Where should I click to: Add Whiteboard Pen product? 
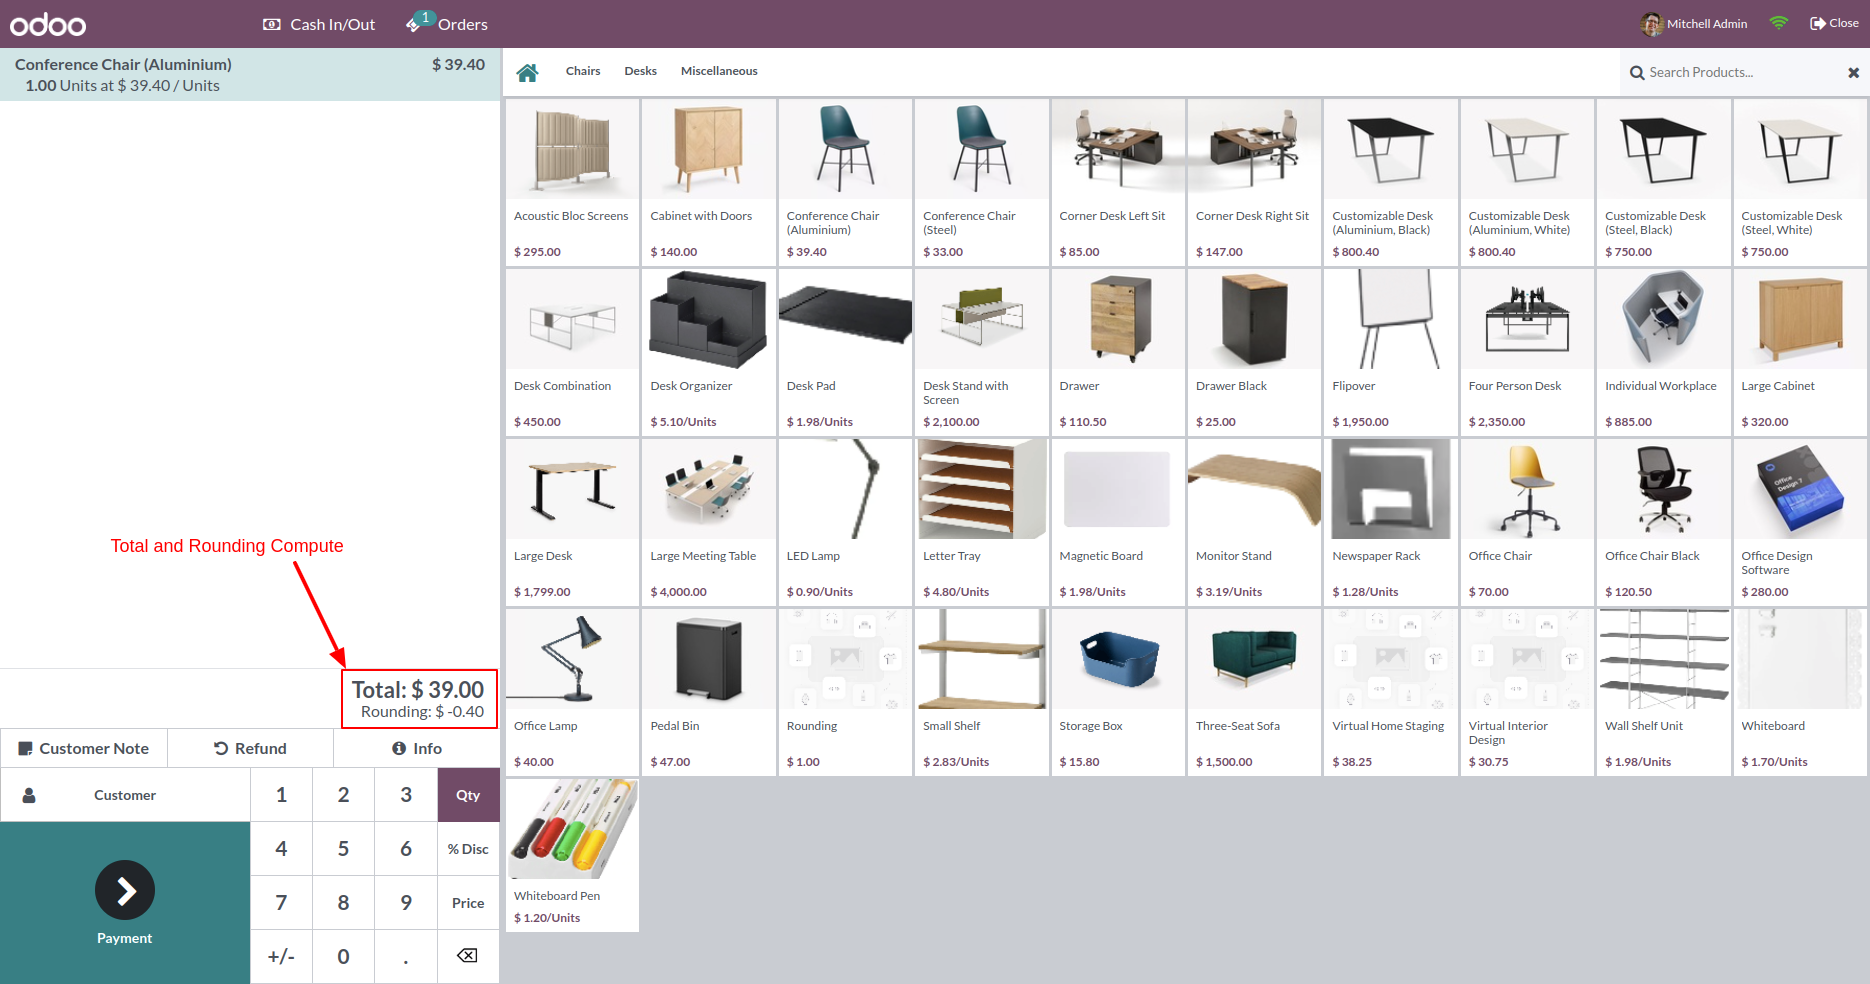(x=572, y=855)
